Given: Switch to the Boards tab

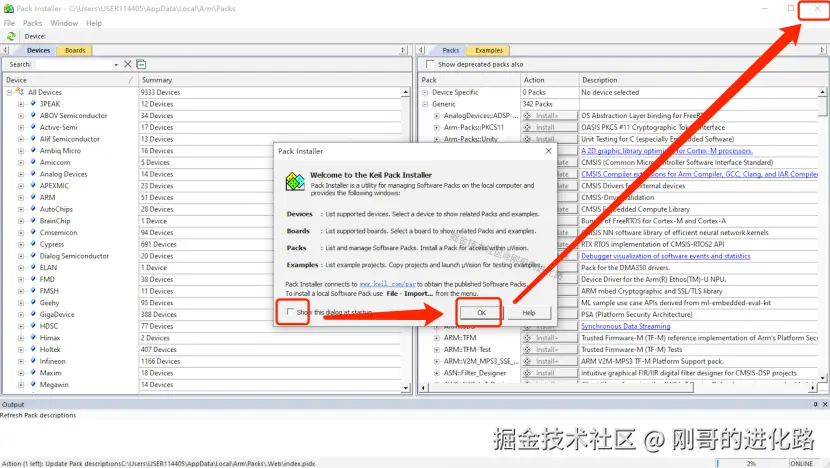Looking at the screenshot, I should coord(75,50).
